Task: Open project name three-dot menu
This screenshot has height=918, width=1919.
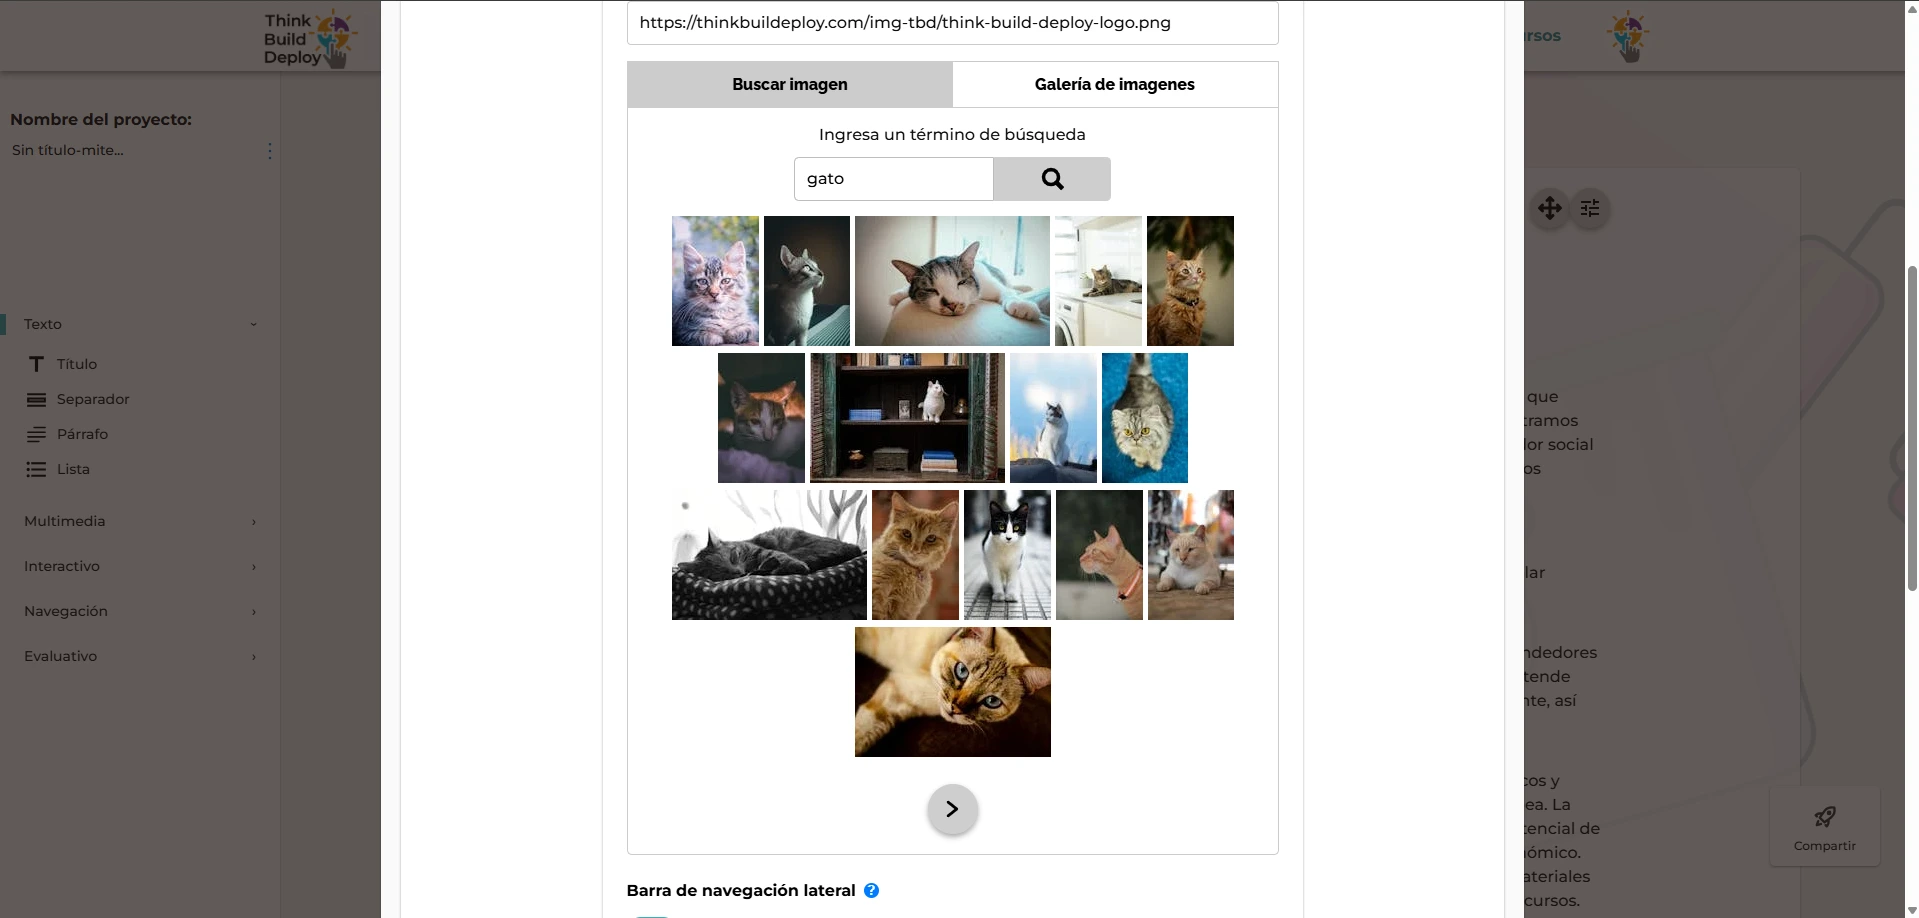Action: (x=270, y=150)
